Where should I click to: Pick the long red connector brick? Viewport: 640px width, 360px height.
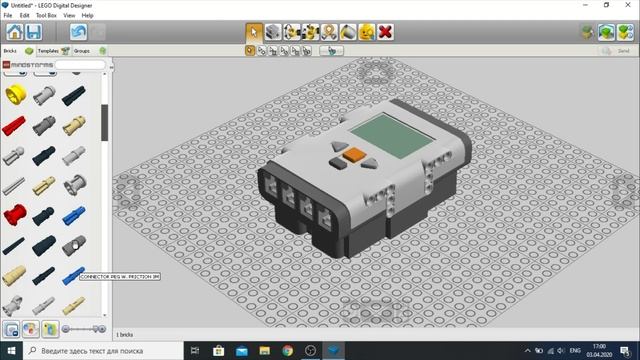coord(14,125)
